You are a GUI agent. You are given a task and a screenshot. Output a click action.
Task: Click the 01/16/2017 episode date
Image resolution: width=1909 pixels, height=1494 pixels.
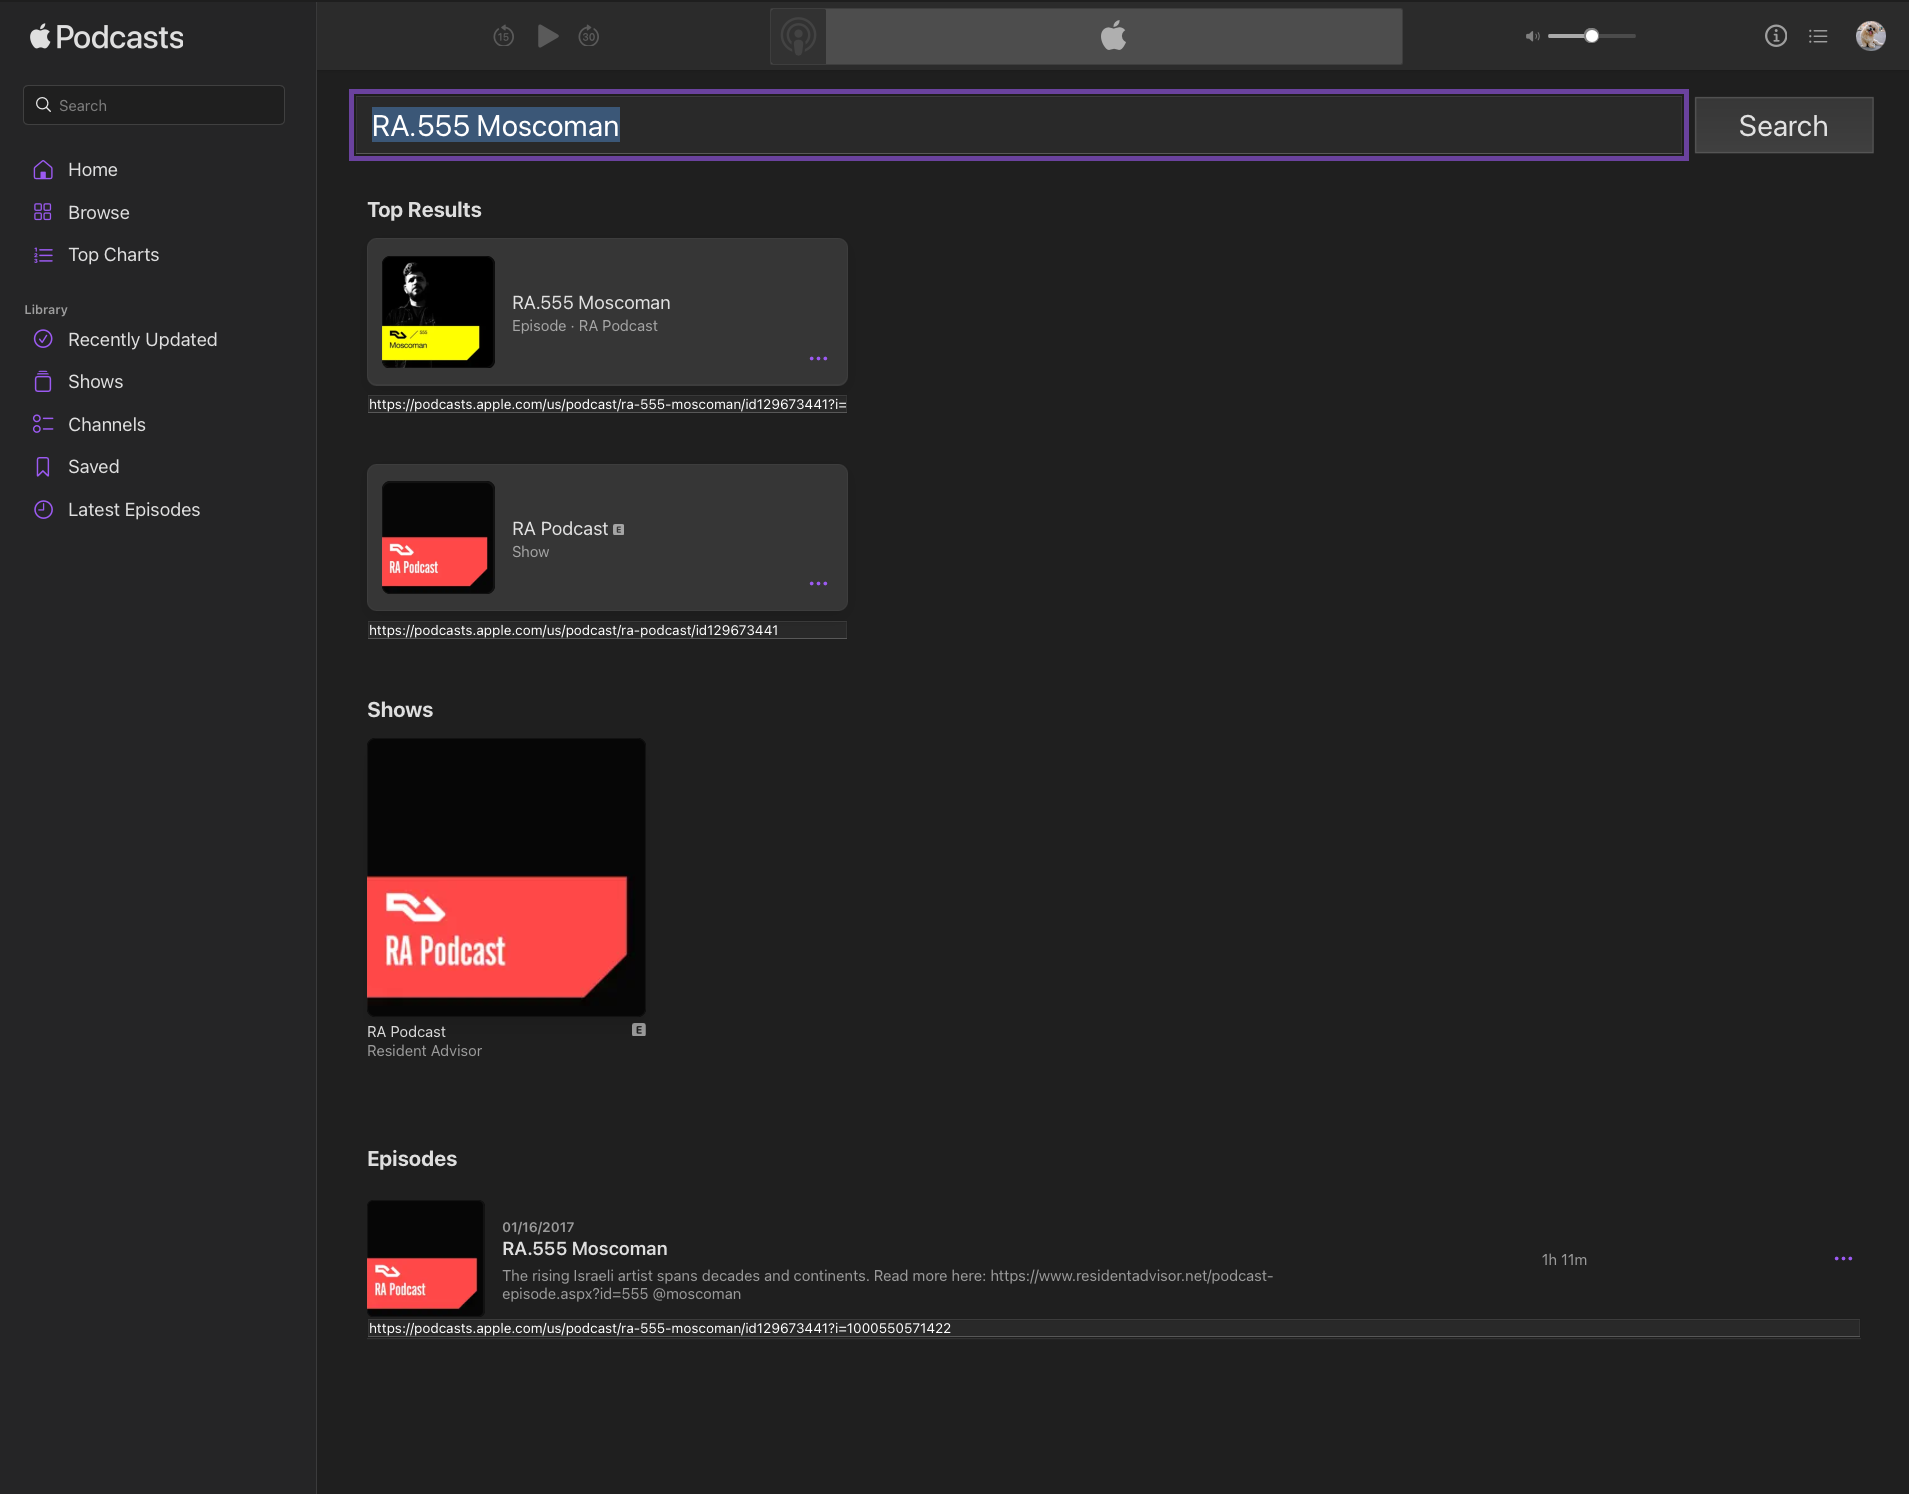click(x=538, y=1228)
